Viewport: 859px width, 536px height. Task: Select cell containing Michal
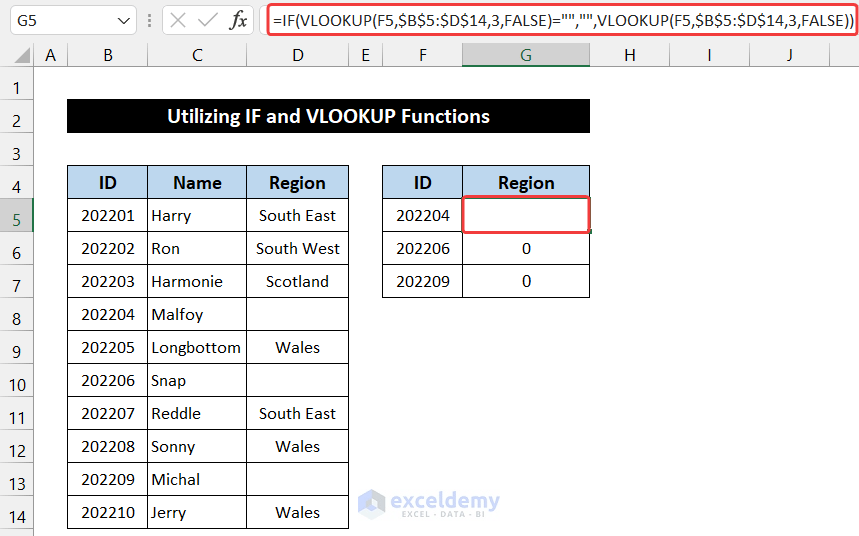click(197, 480)
